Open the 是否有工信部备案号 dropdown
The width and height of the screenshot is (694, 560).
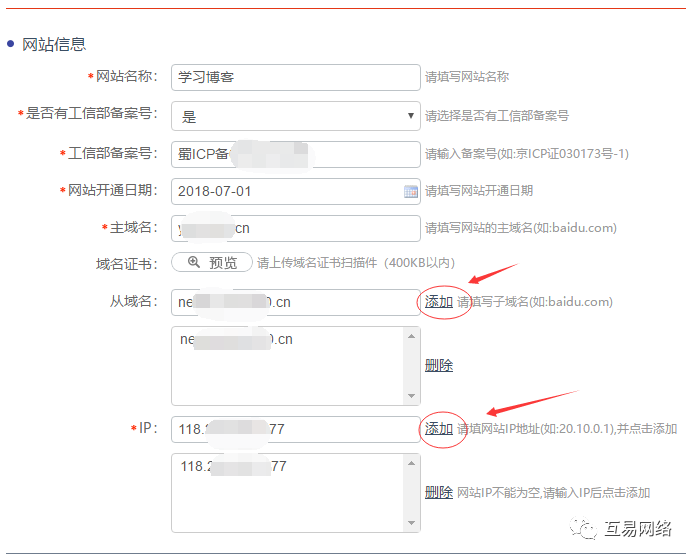point(296,116)
